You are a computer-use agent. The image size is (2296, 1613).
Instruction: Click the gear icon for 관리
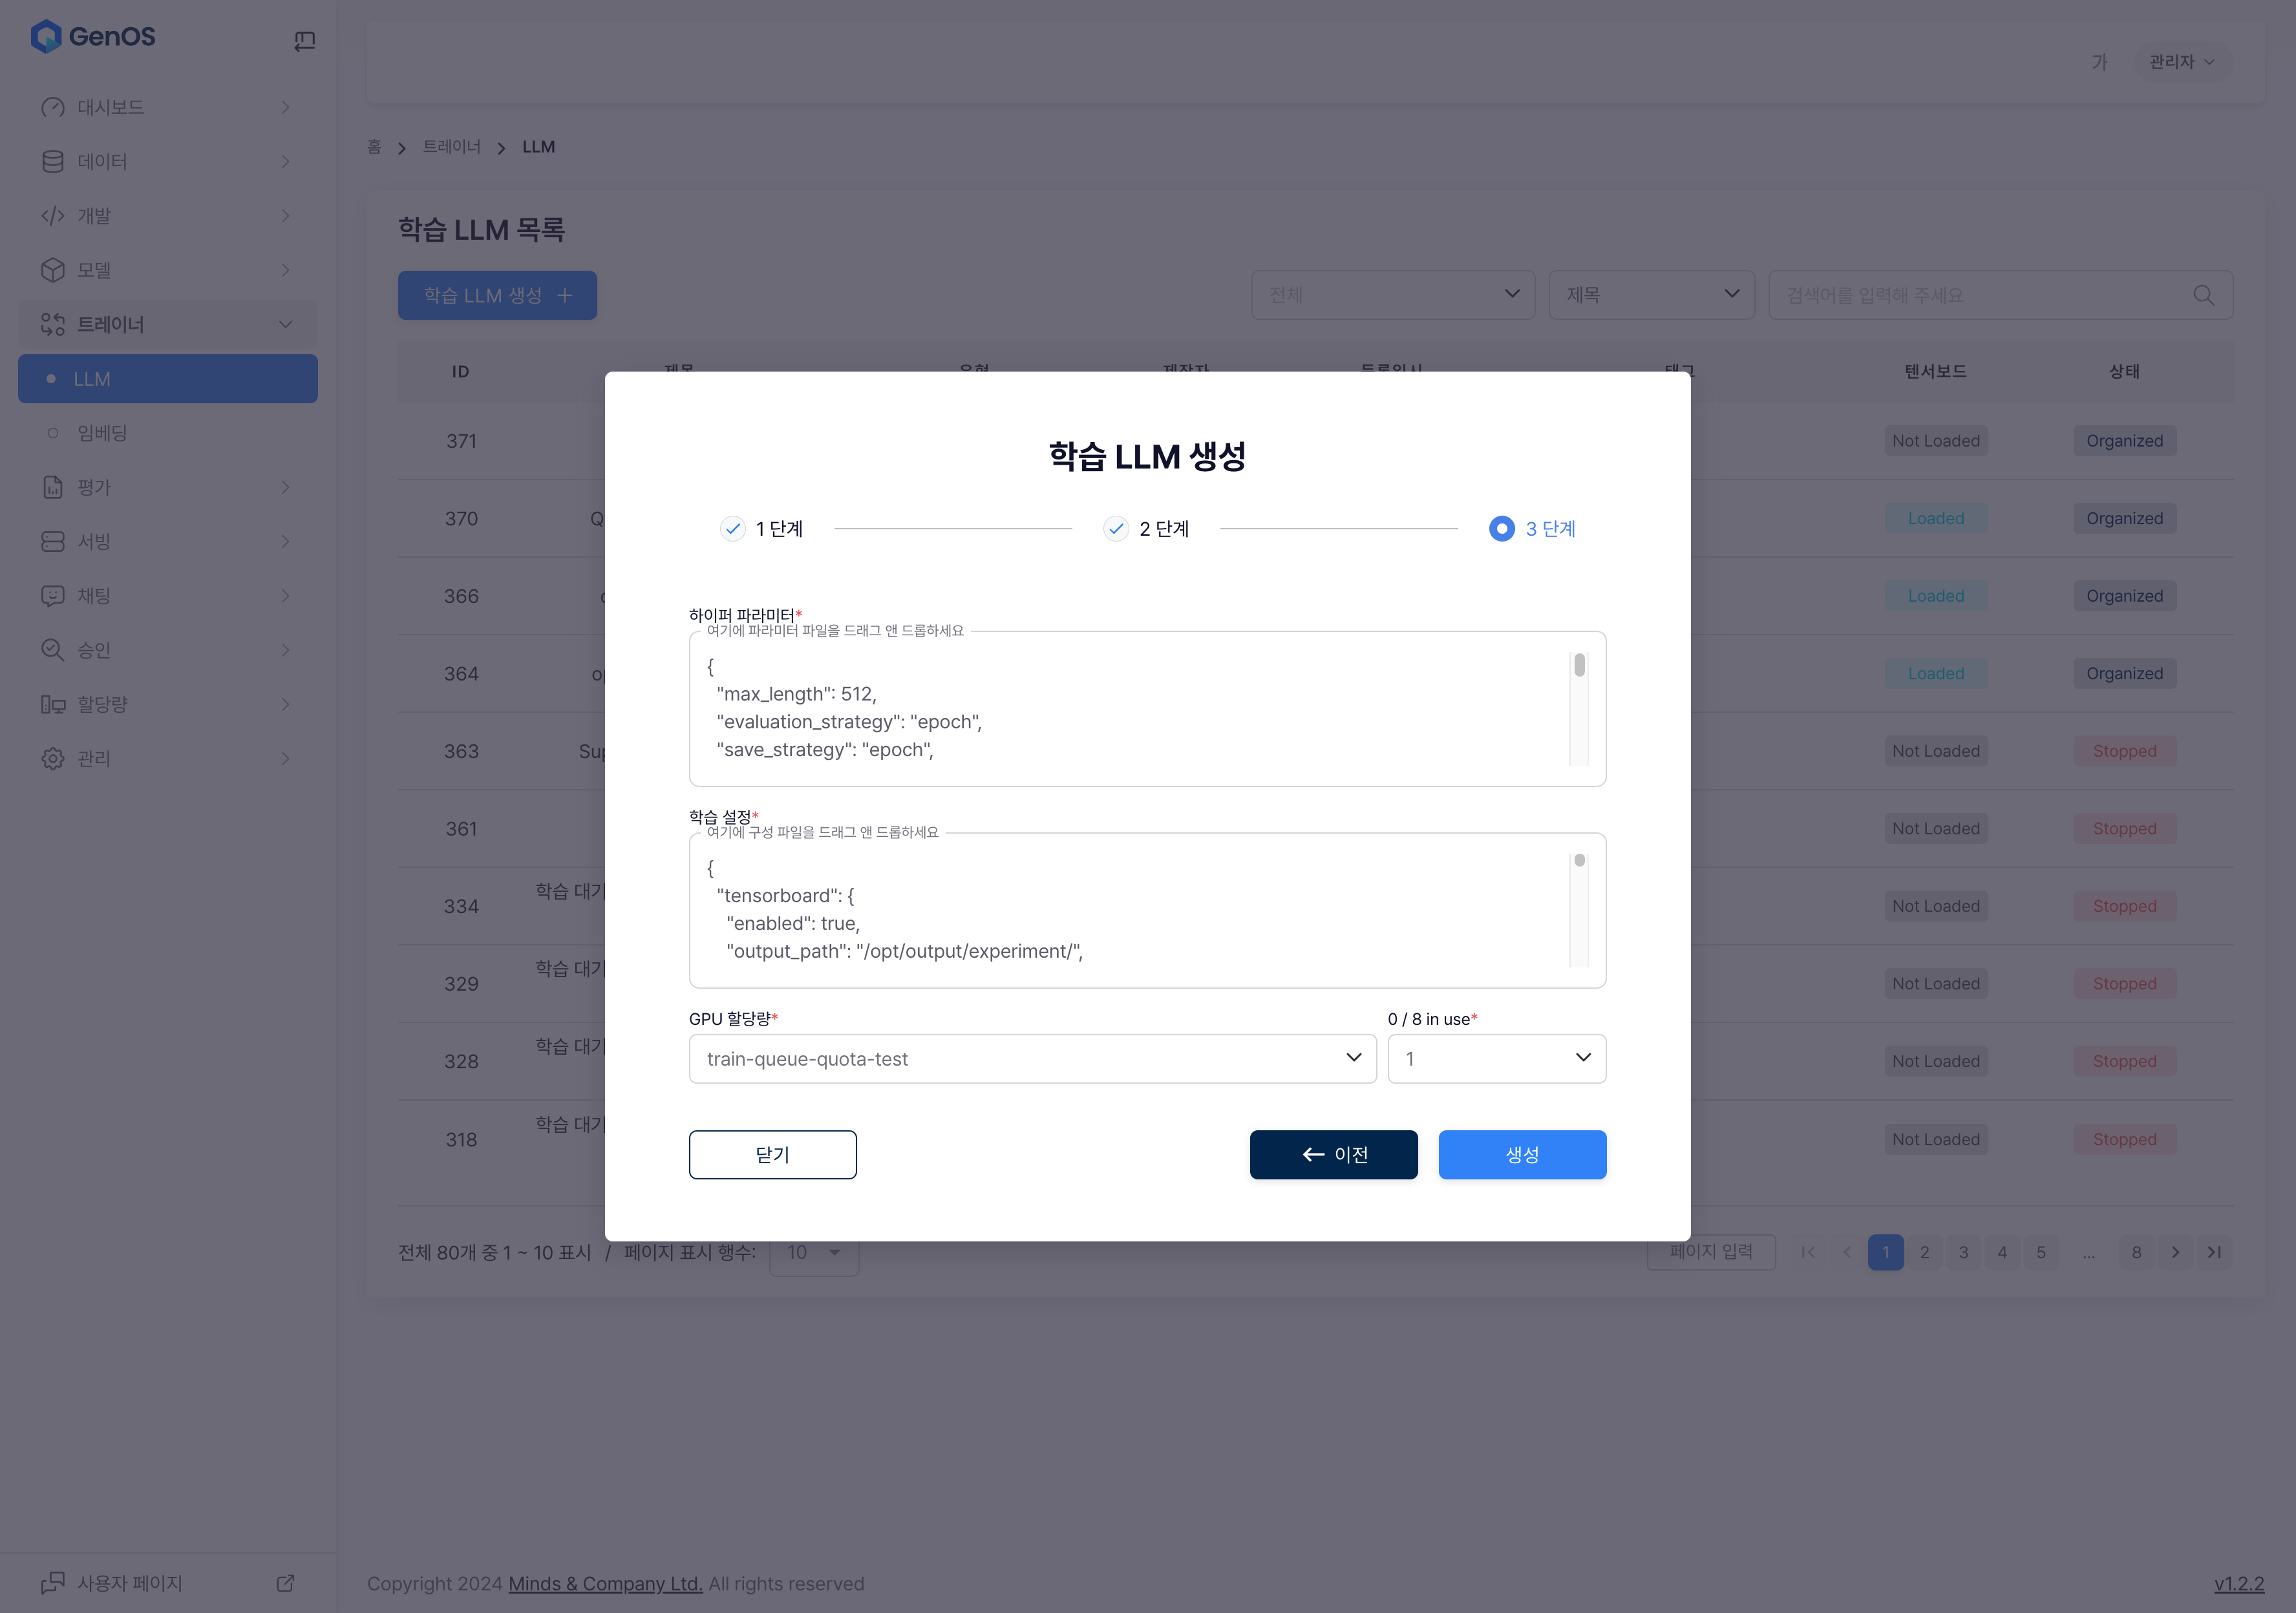[x=53, y=759]
